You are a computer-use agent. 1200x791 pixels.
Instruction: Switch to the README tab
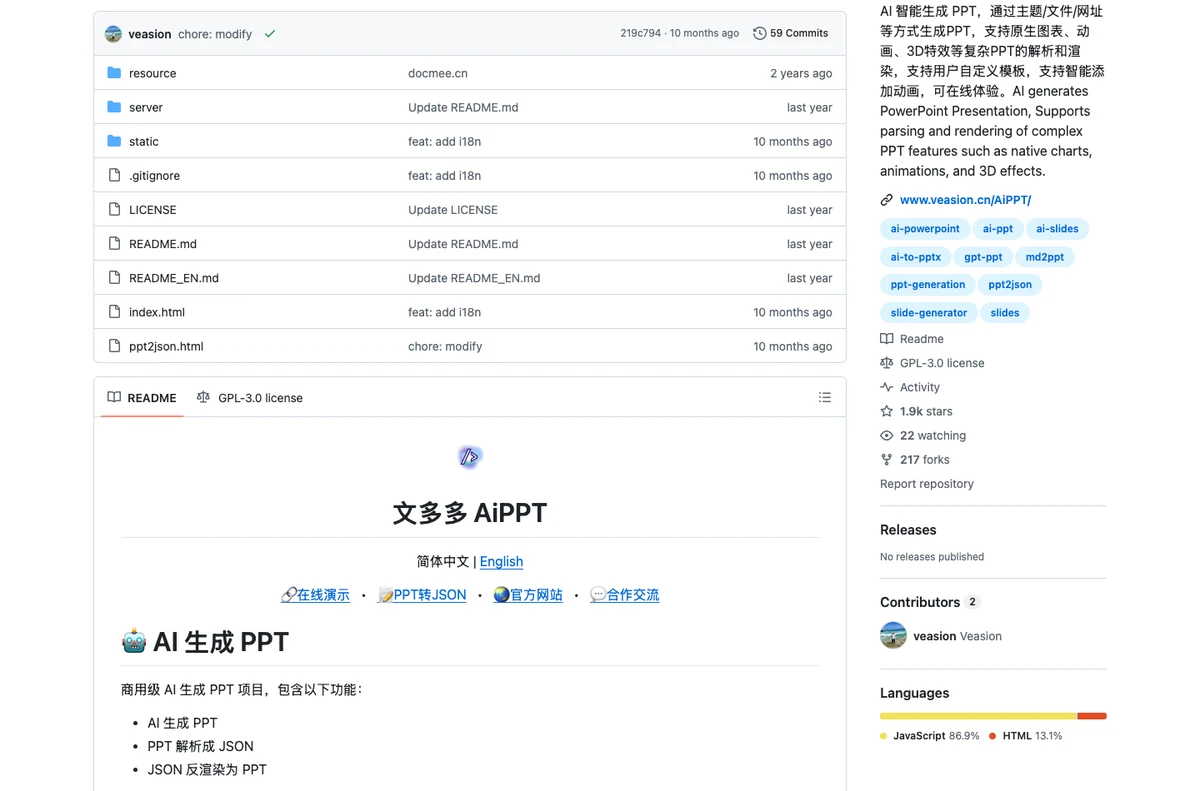pos(142,397)
